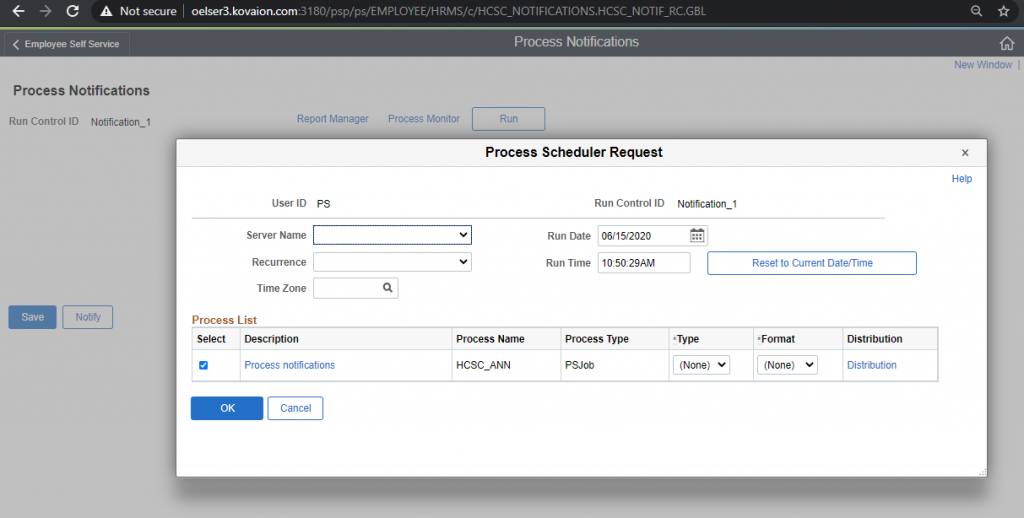Click Reset to Current Date/Time
This screenshot has width=1024, height=518.
[x=812, y=263]
